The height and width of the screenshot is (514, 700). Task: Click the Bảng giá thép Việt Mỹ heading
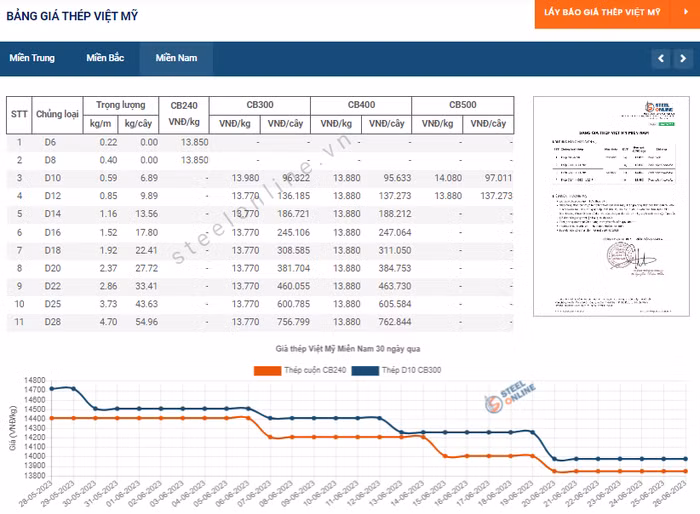73,17
